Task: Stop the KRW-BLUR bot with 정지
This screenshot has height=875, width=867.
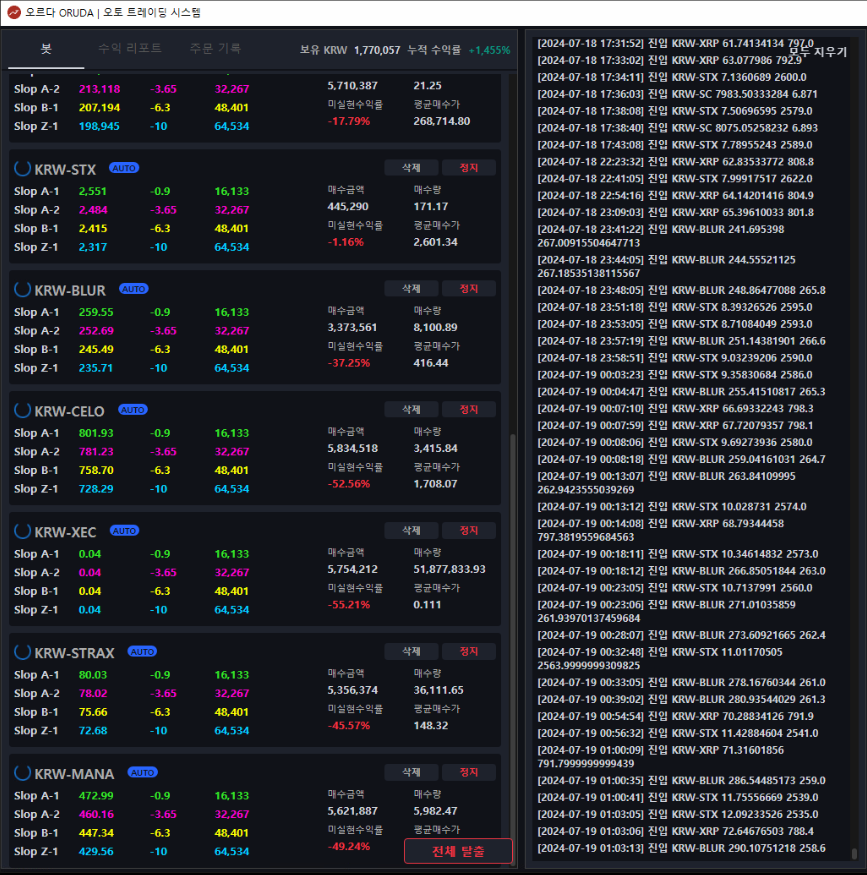Action: 469,289
